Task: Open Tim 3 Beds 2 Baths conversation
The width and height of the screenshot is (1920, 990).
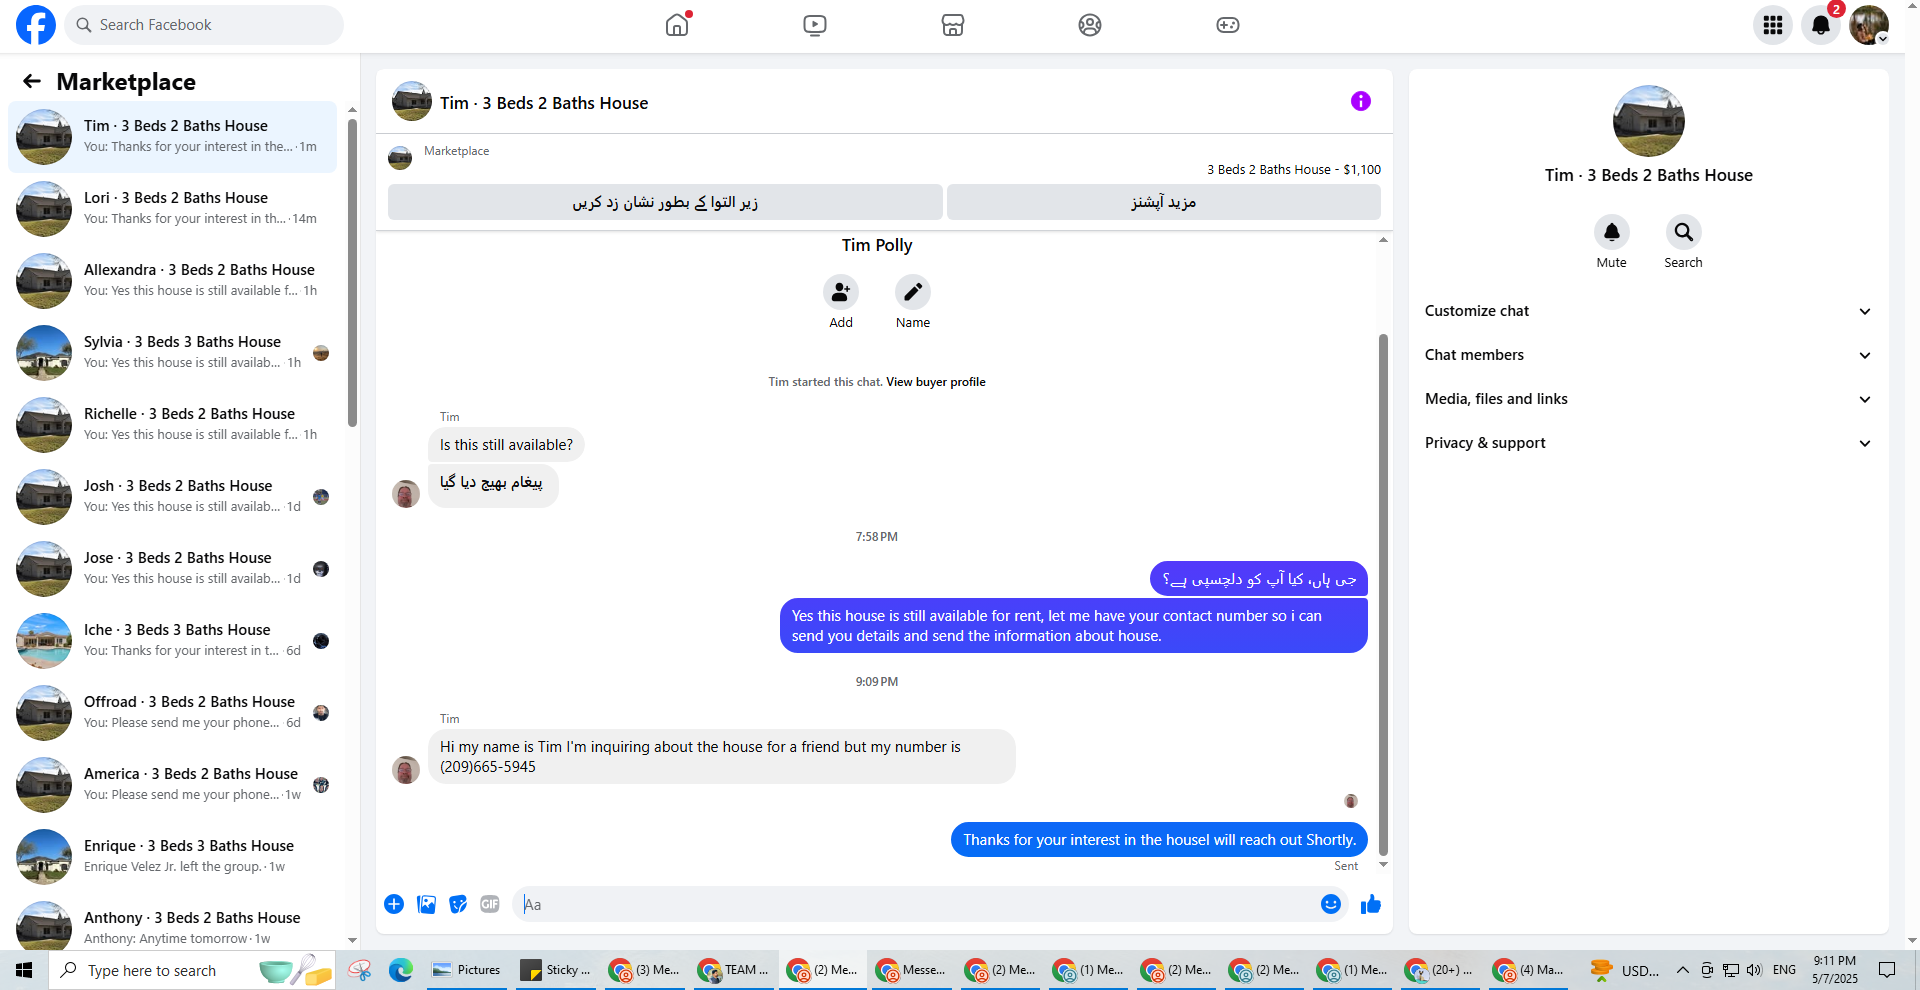Action: click(x=172, y=137)
